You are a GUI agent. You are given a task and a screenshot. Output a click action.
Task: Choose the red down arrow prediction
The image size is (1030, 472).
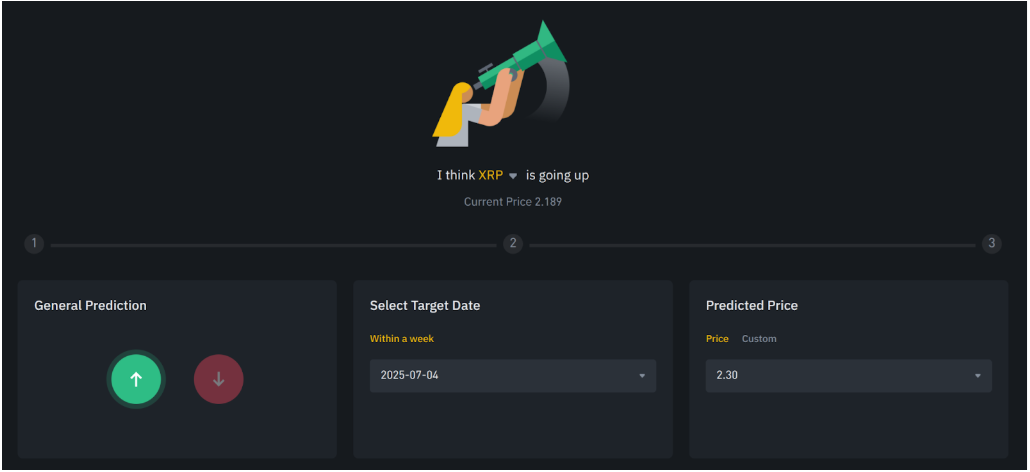pyautogui.click(x=219, y=379)
